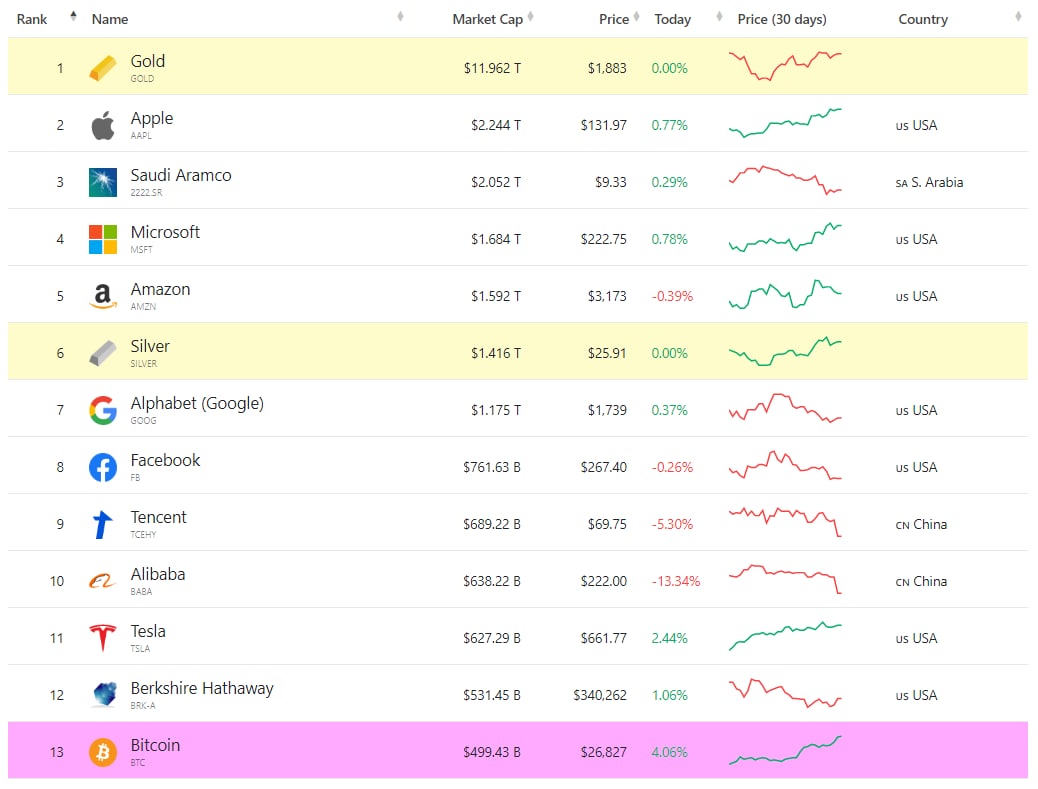Click Tesla's 30-day price chart

click(x=785, y=636)
